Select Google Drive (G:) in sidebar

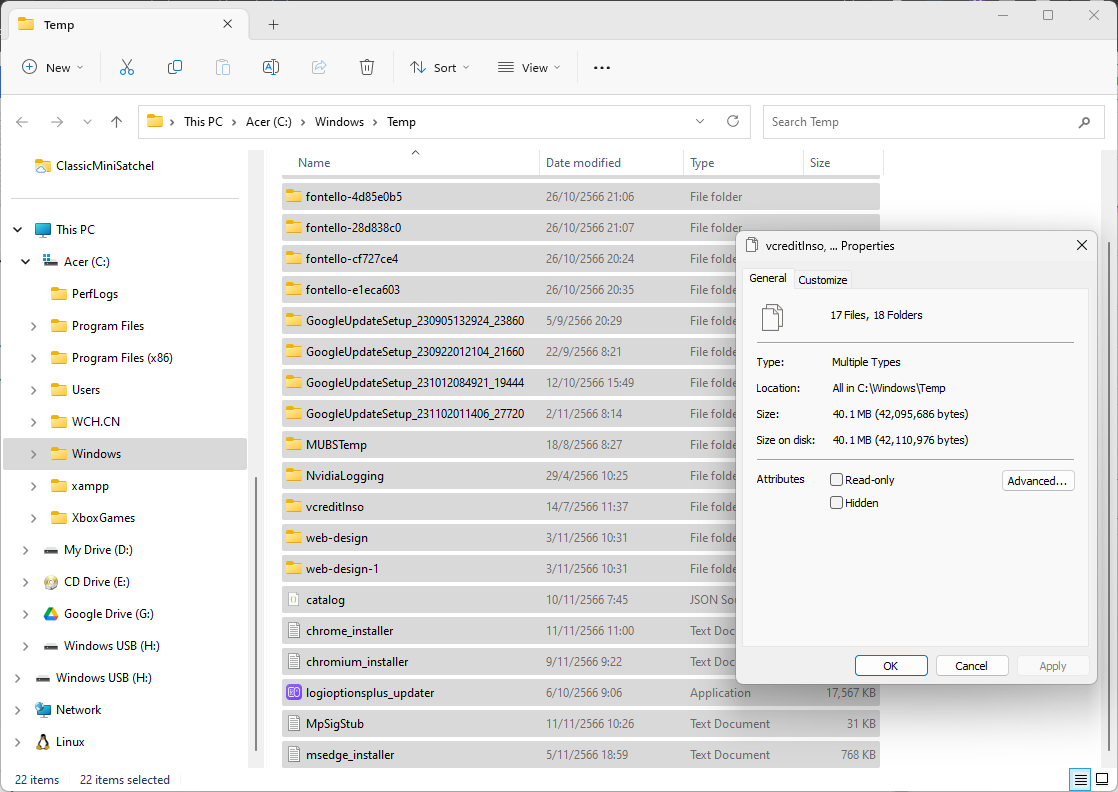[x=108, y=614]
